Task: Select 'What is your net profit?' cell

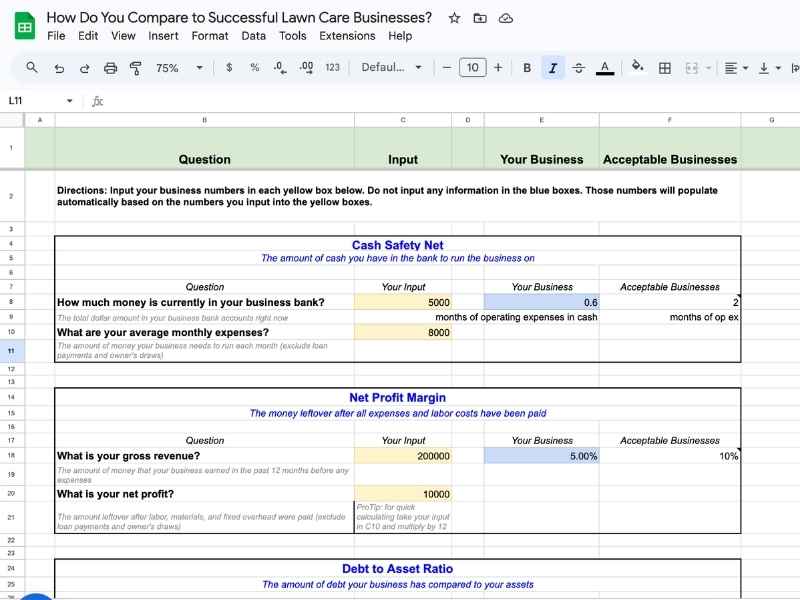Action: tap(205, 494)
